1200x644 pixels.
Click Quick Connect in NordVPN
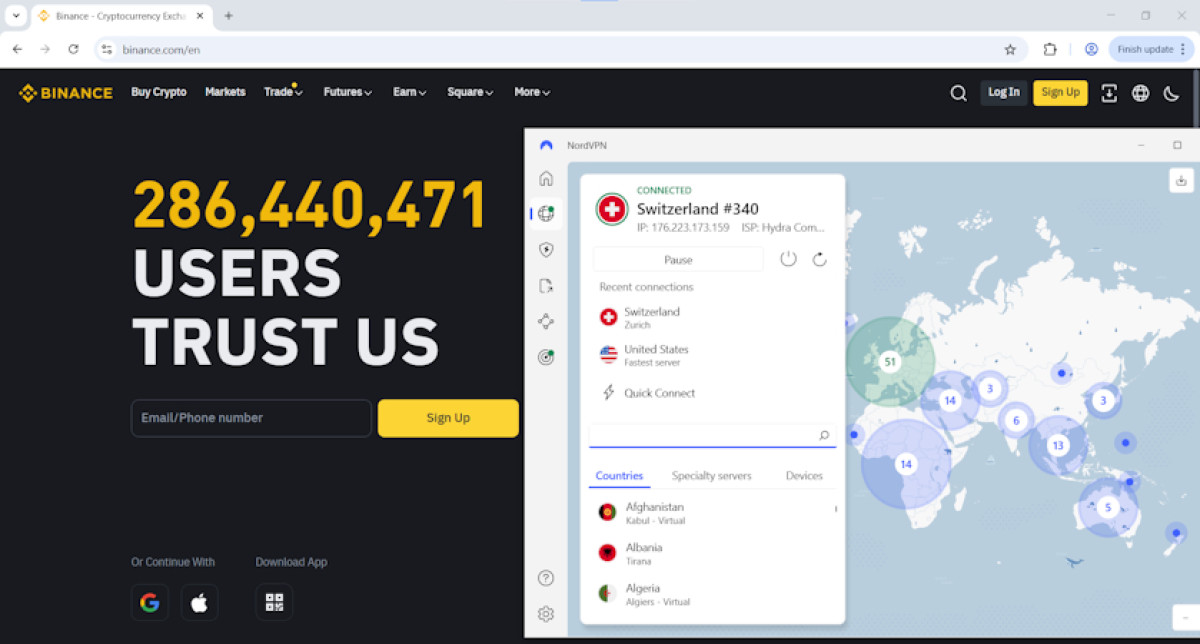click(660, 393)
